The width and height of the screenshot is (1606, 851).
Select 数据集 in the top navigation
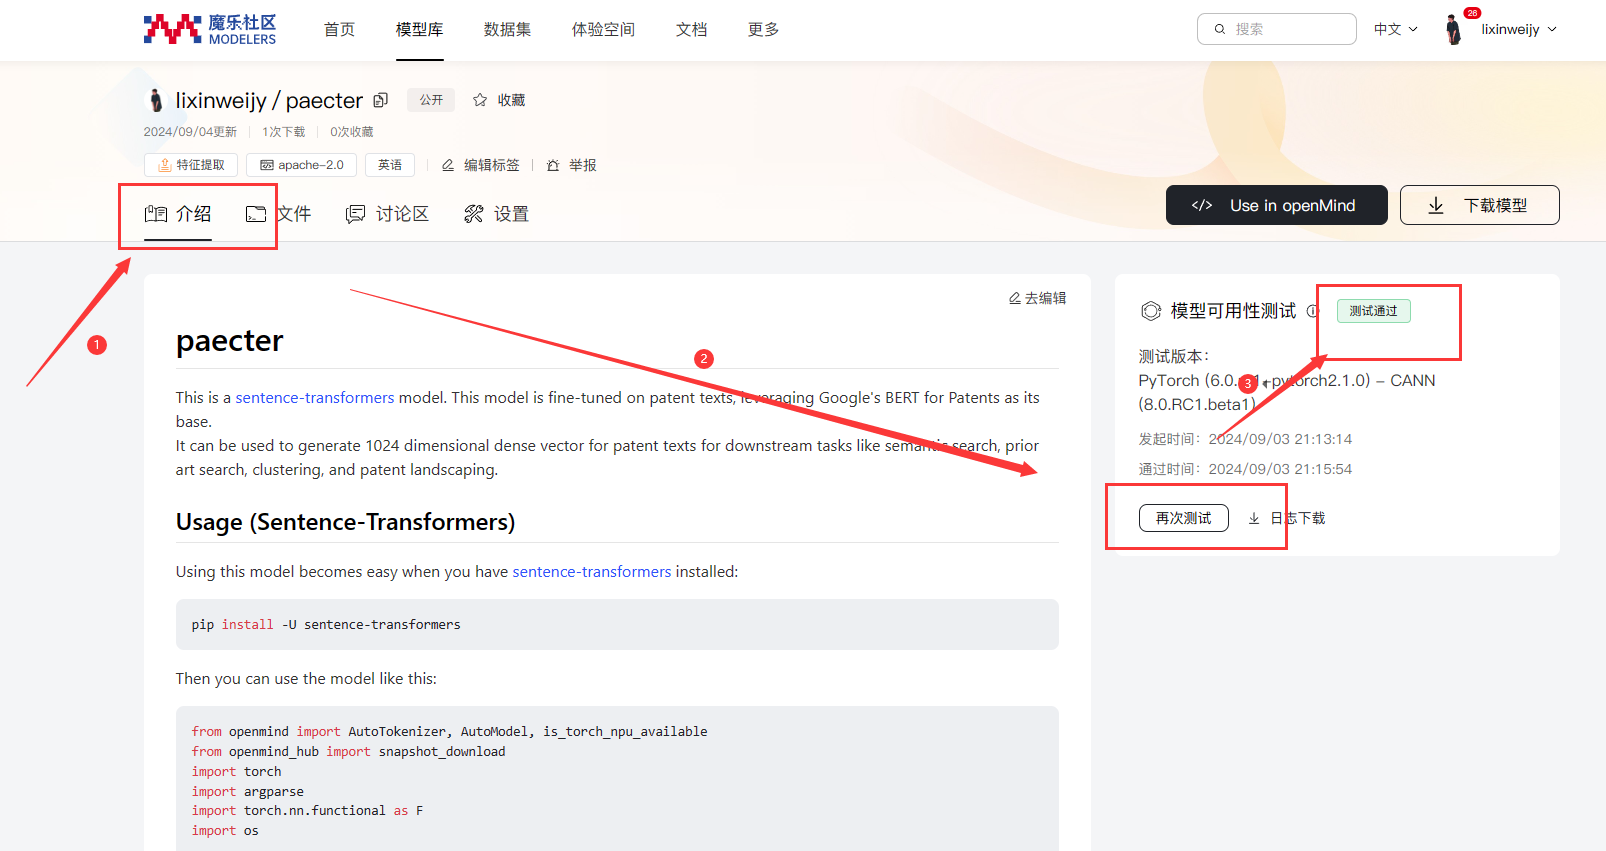(x=507, y=29)
